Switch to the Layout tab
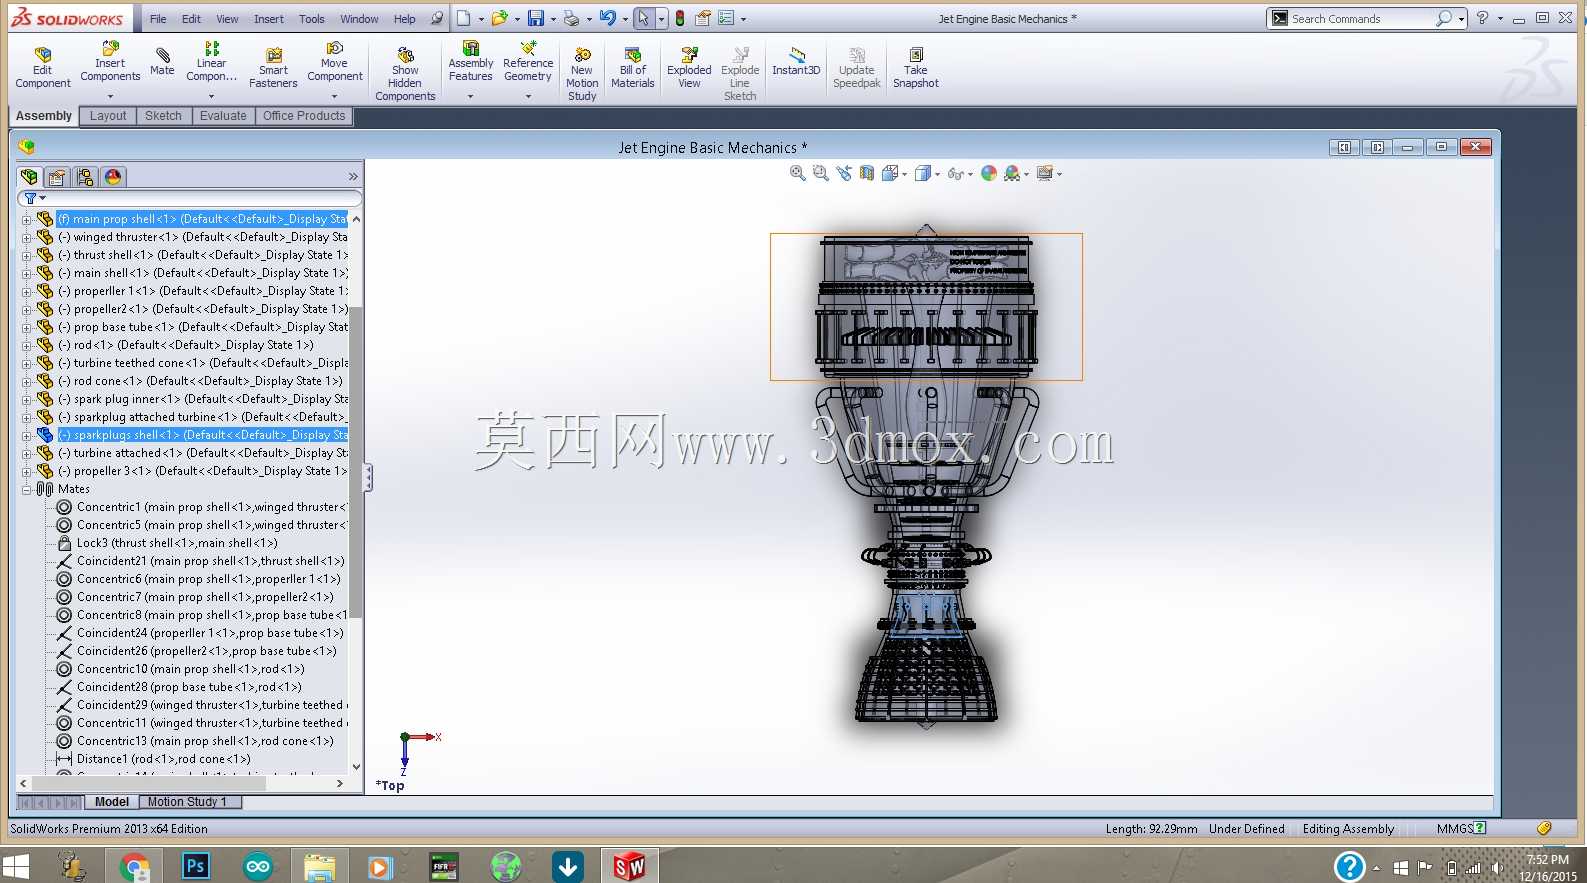This screenshot has height=883, width=1587. (x=108, y=116)
